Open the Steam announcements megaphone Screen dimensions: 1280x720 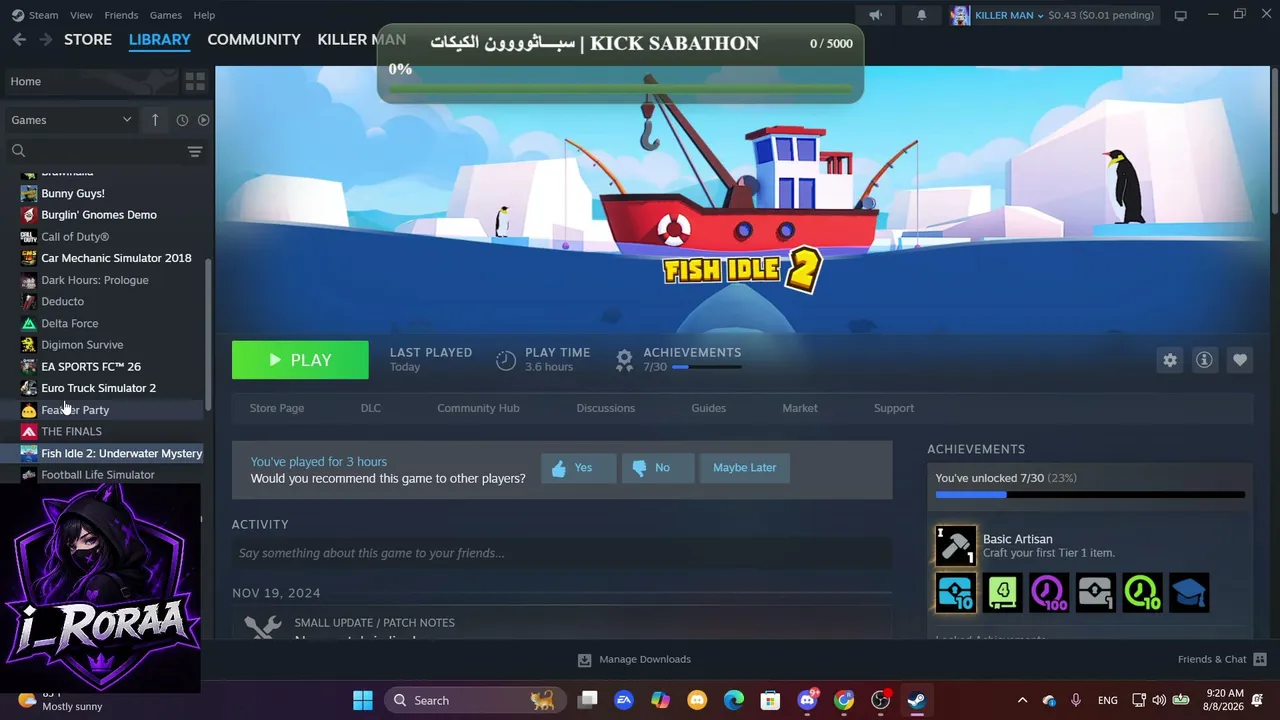[875, 15]
